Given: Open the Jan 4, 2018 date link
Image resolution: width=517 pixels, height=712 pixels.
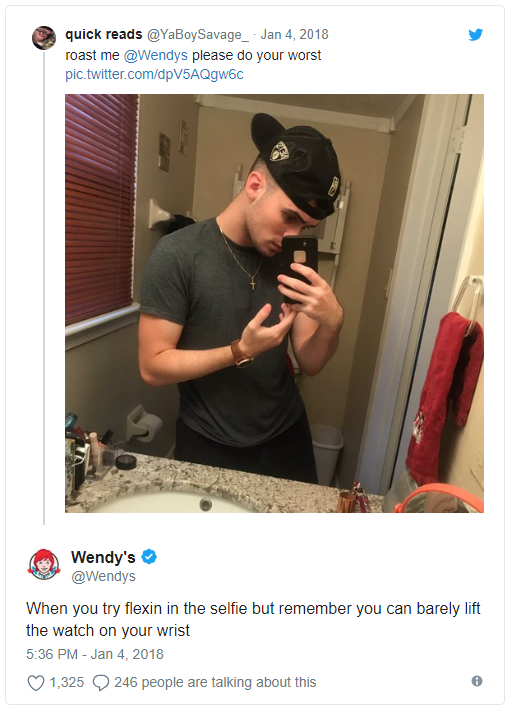Looking at the screenshot, I should pos(294,35).
